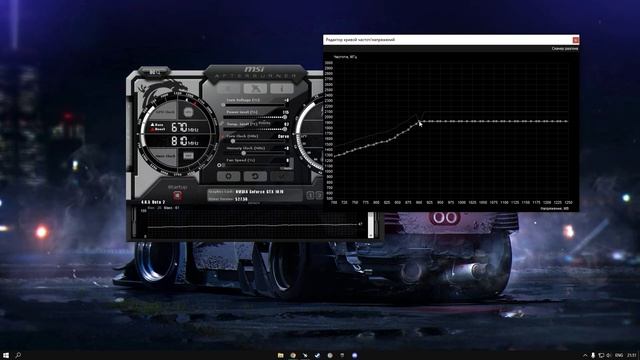640x360 pixels.
Task: Open Afterburner settings with the gear button
Action: (228, 176)
